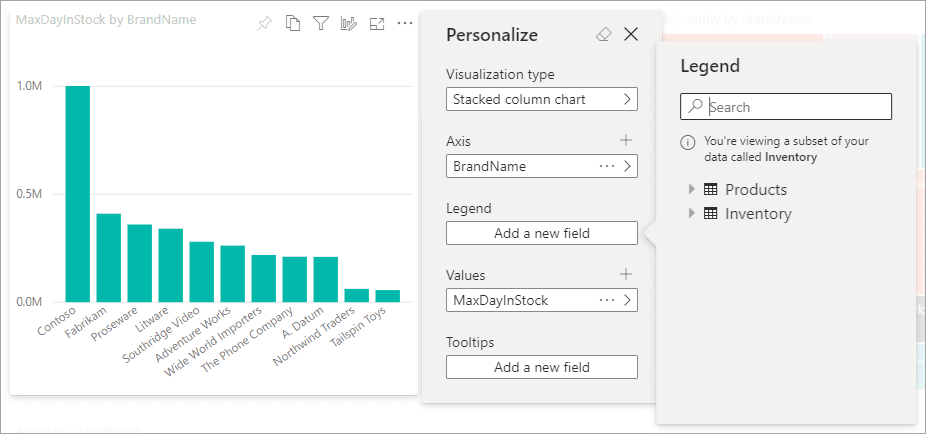The height and width of the screenshot is (434, 926).
Task: Expand the Products table
Action: [x=690, y=189]
